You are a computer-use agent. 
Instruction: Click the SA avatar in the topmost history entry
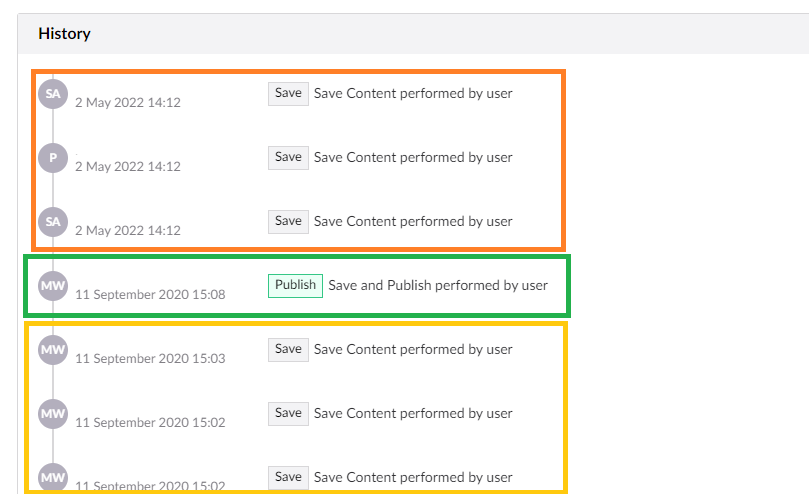click(x=53, y=94)
